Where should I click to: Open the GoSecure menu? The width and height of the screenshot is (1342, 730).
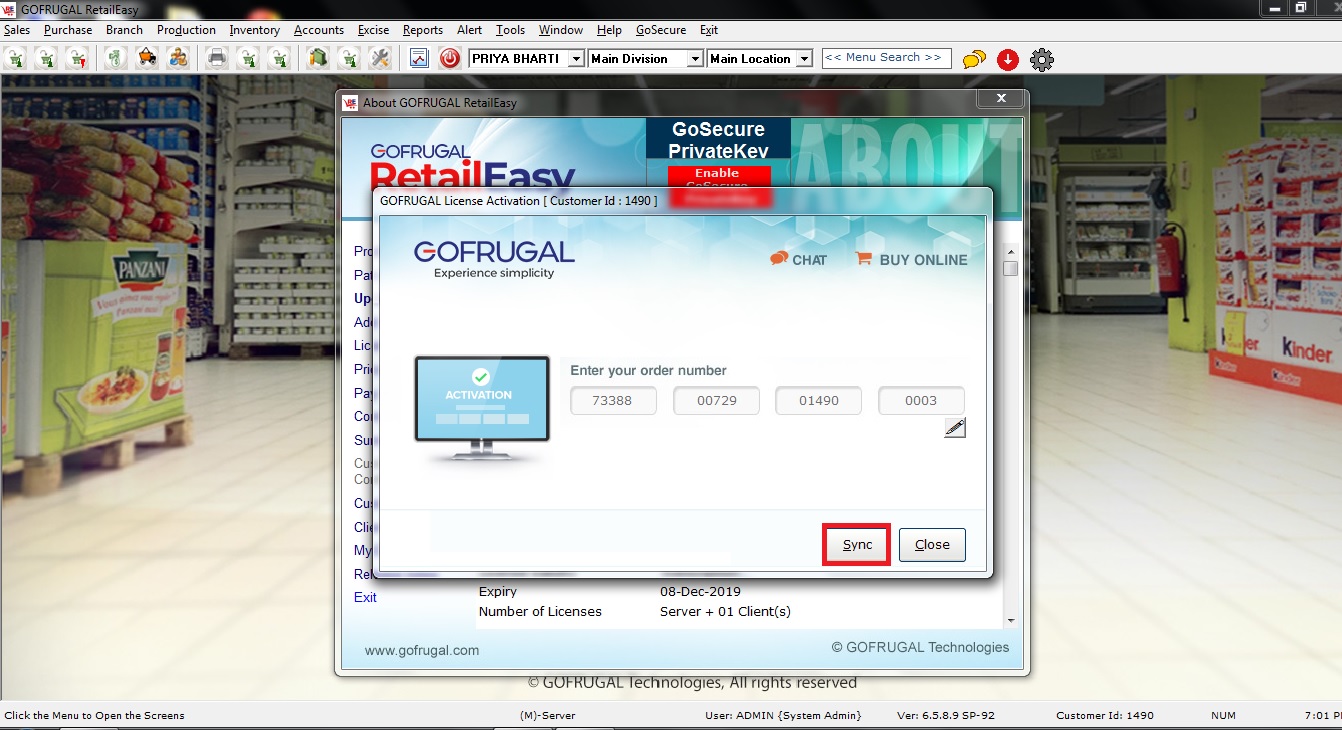pyautogui.click(x=661, y=30)
